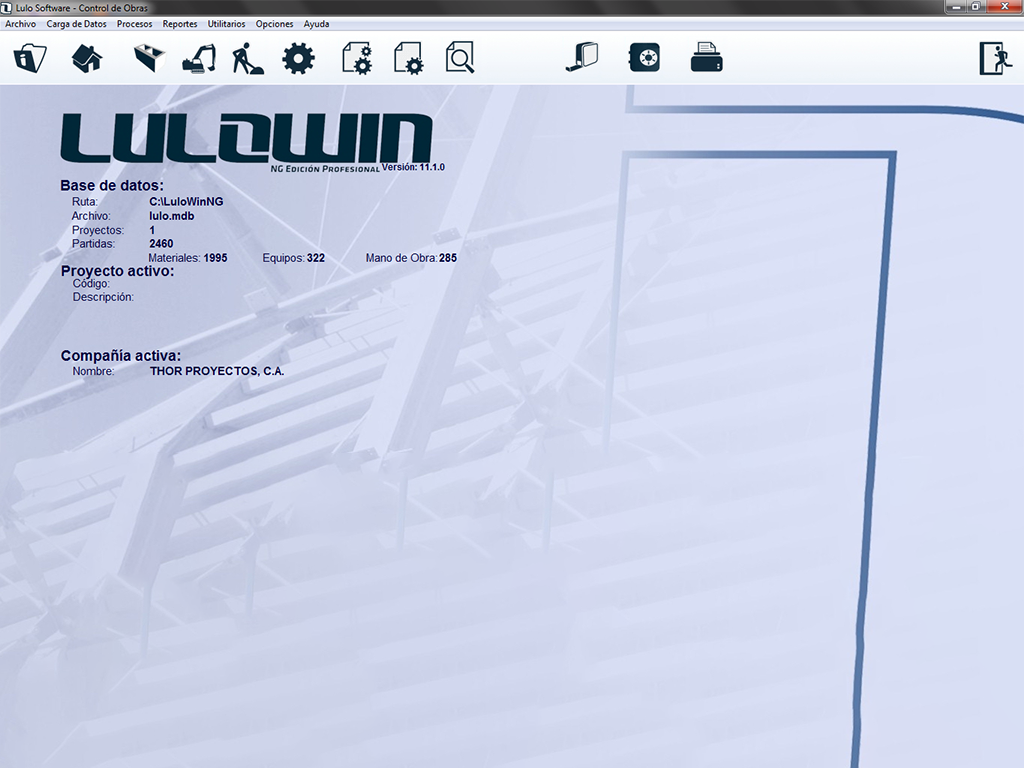Open the document magnifier search icon
The image size is (1024, 768).
tap(460, 58)
